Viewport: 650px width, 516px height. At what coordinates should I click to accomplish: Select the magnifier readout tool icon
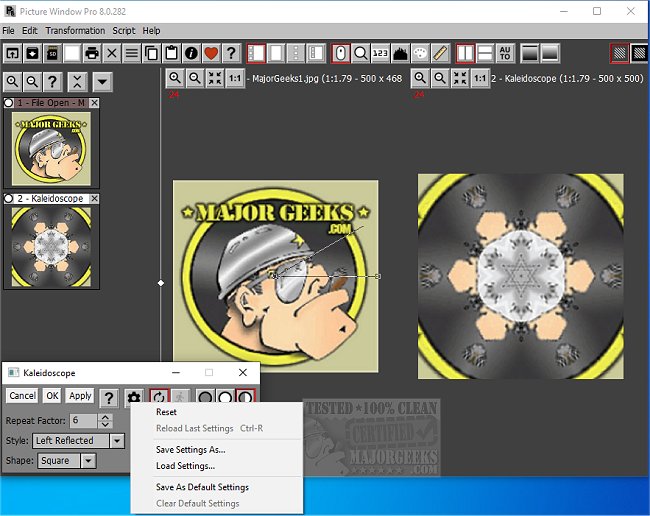(x=361, y=53)
